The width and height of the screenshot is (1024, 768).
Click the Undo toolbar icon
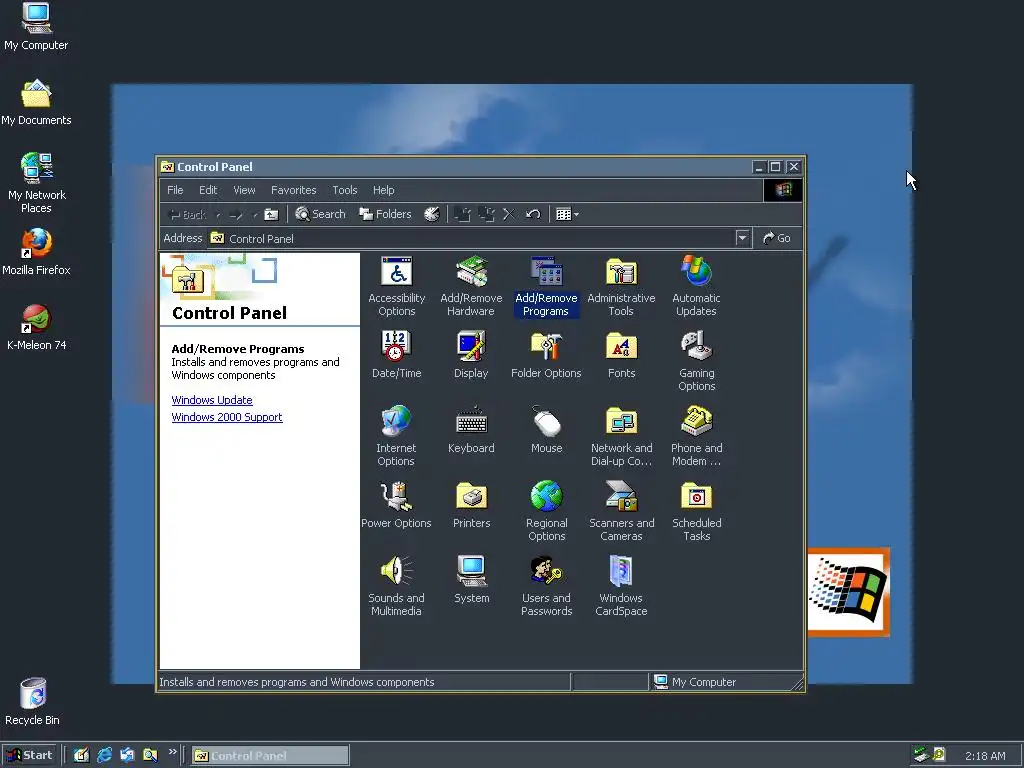coord(533,214)
